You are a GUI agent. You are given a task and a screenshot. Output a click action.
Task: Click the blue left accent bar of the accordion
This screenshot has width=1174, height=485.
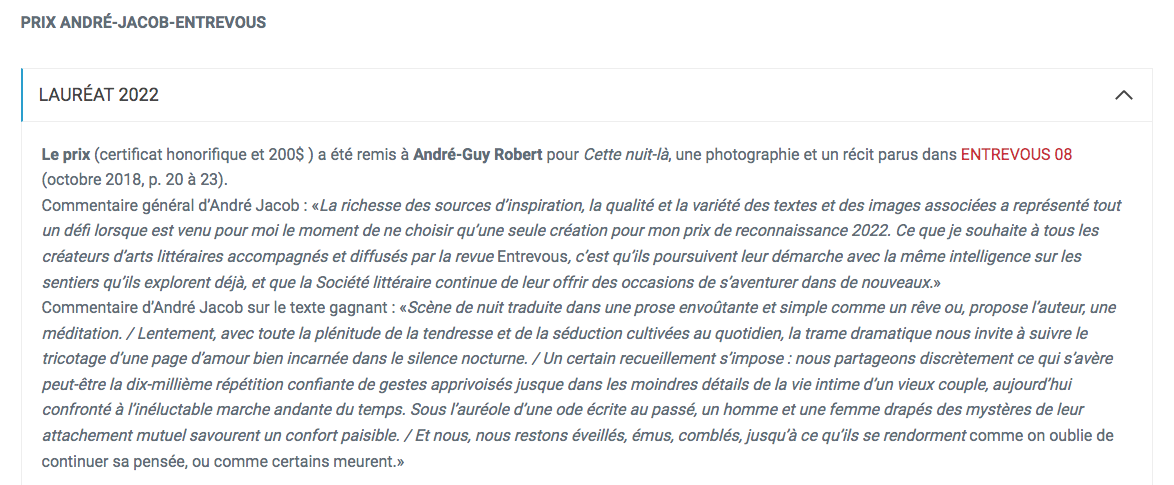tap(22, 95)
